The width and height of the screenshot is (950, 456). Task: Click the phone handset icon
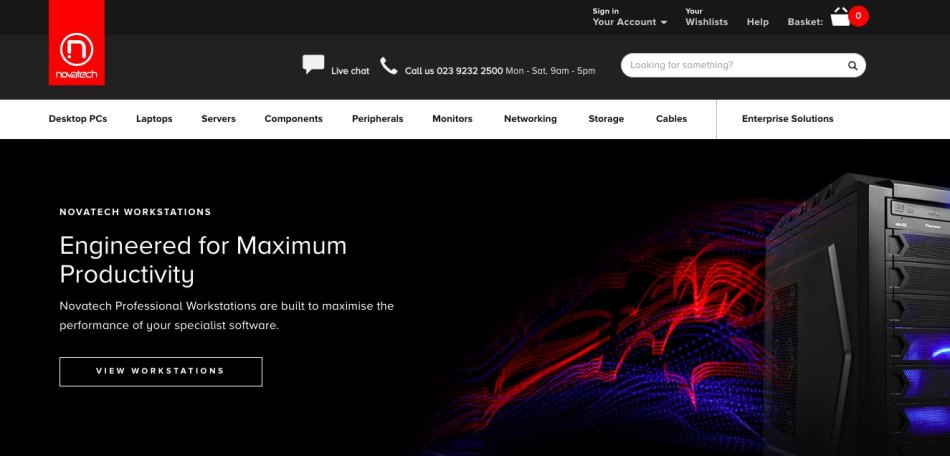pos(389,66)
